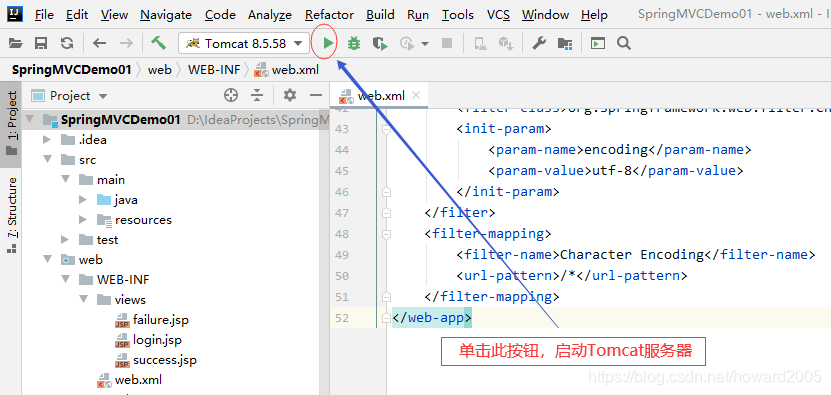
Task: Click WEB-INF in the breadcrumb bar
Action: 214,69
